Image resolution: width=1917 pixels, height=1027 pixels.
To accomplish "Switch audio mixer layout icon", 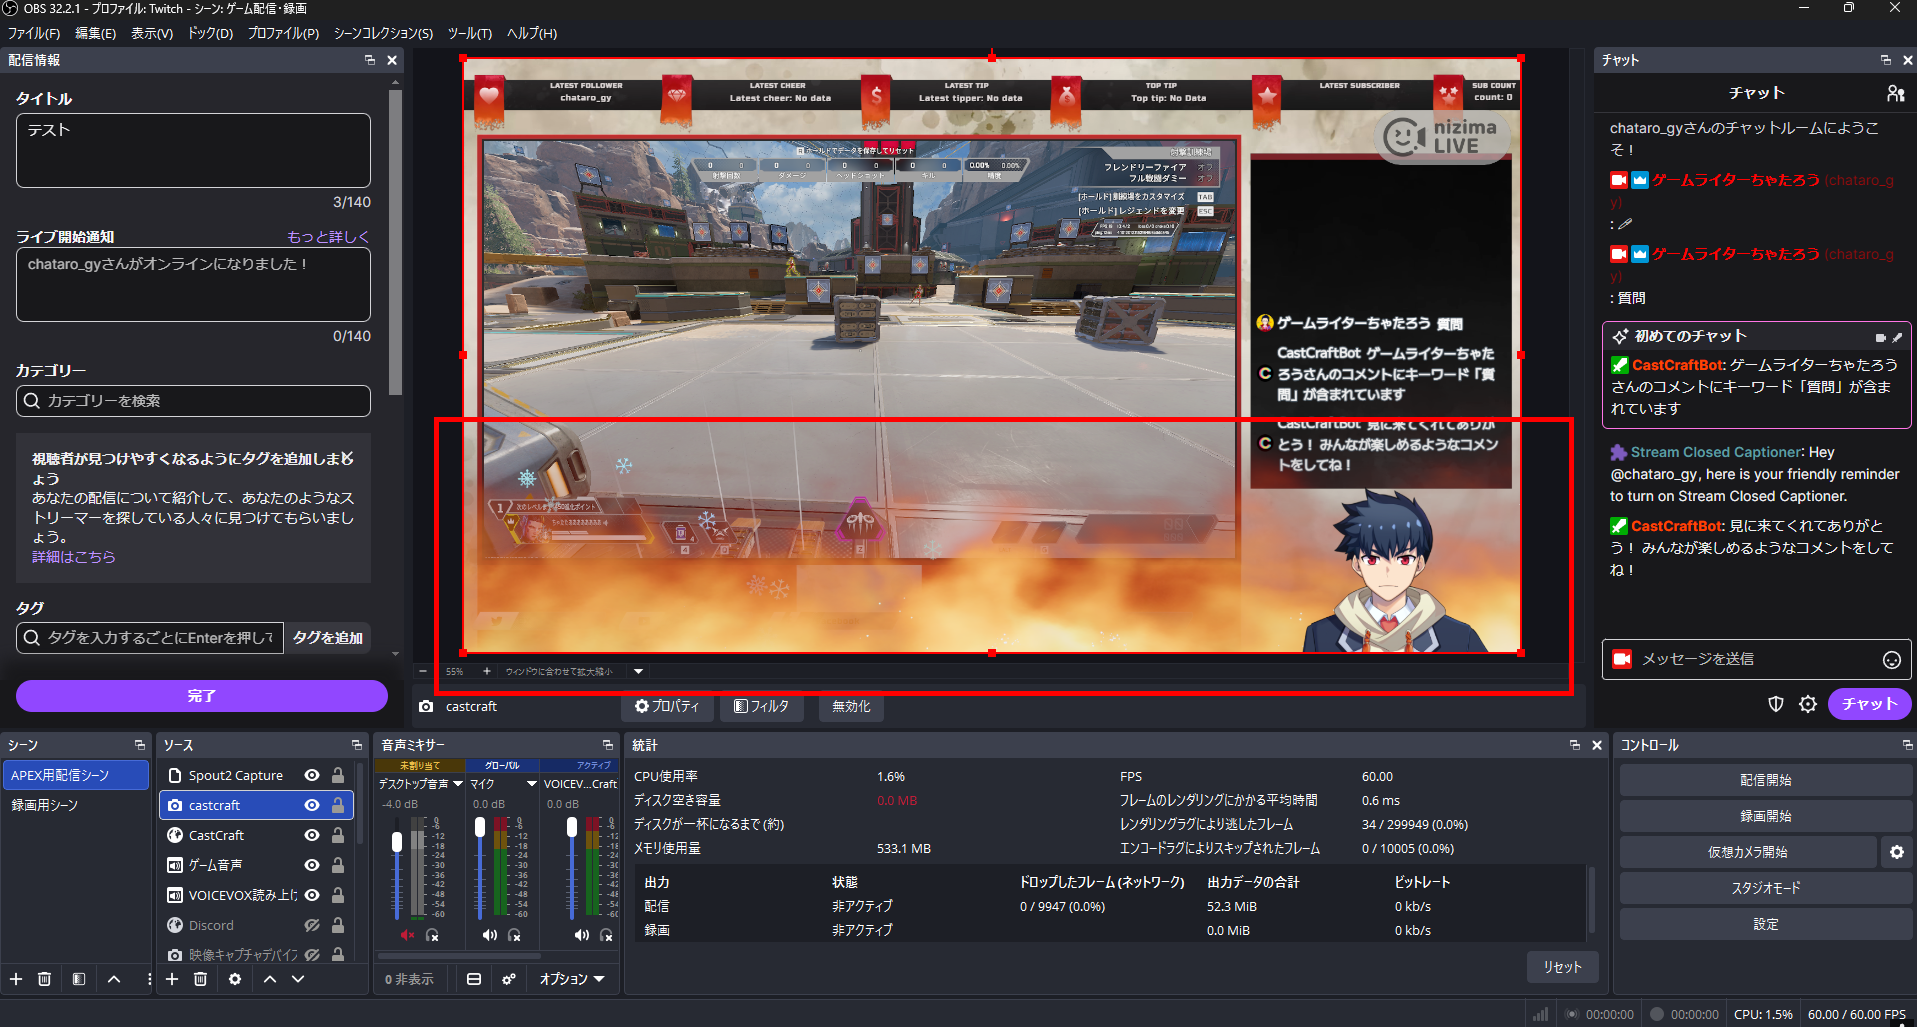I will (474, 979).
